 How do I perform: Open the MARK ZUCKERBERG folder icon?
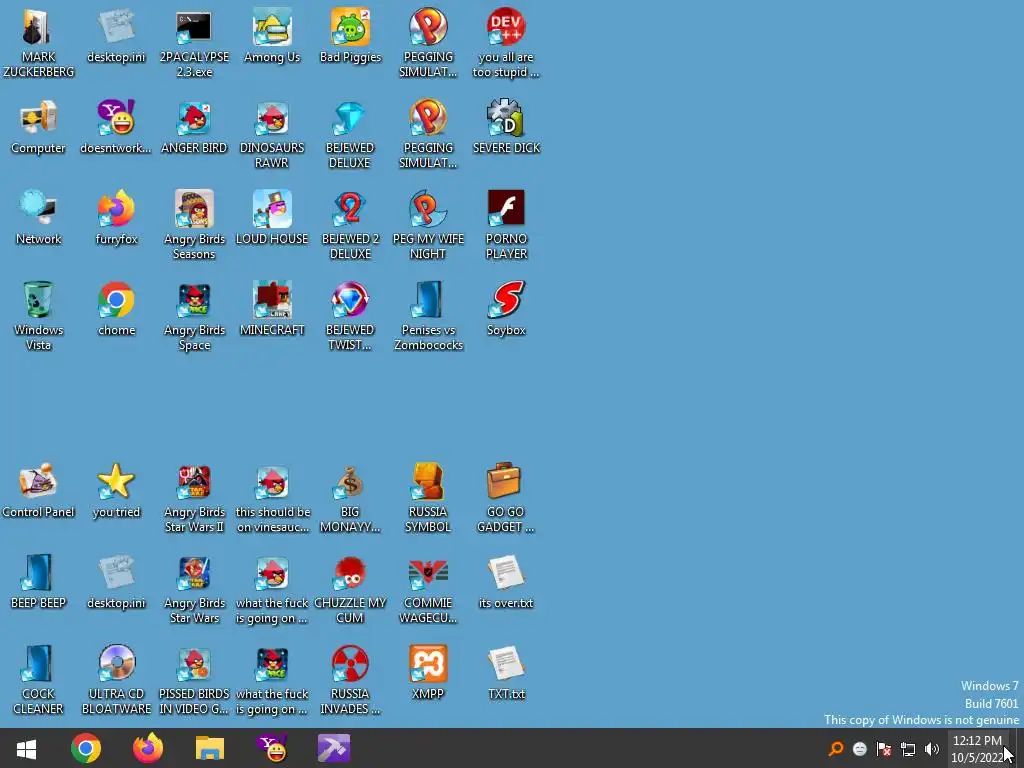[x=38, y=28]
